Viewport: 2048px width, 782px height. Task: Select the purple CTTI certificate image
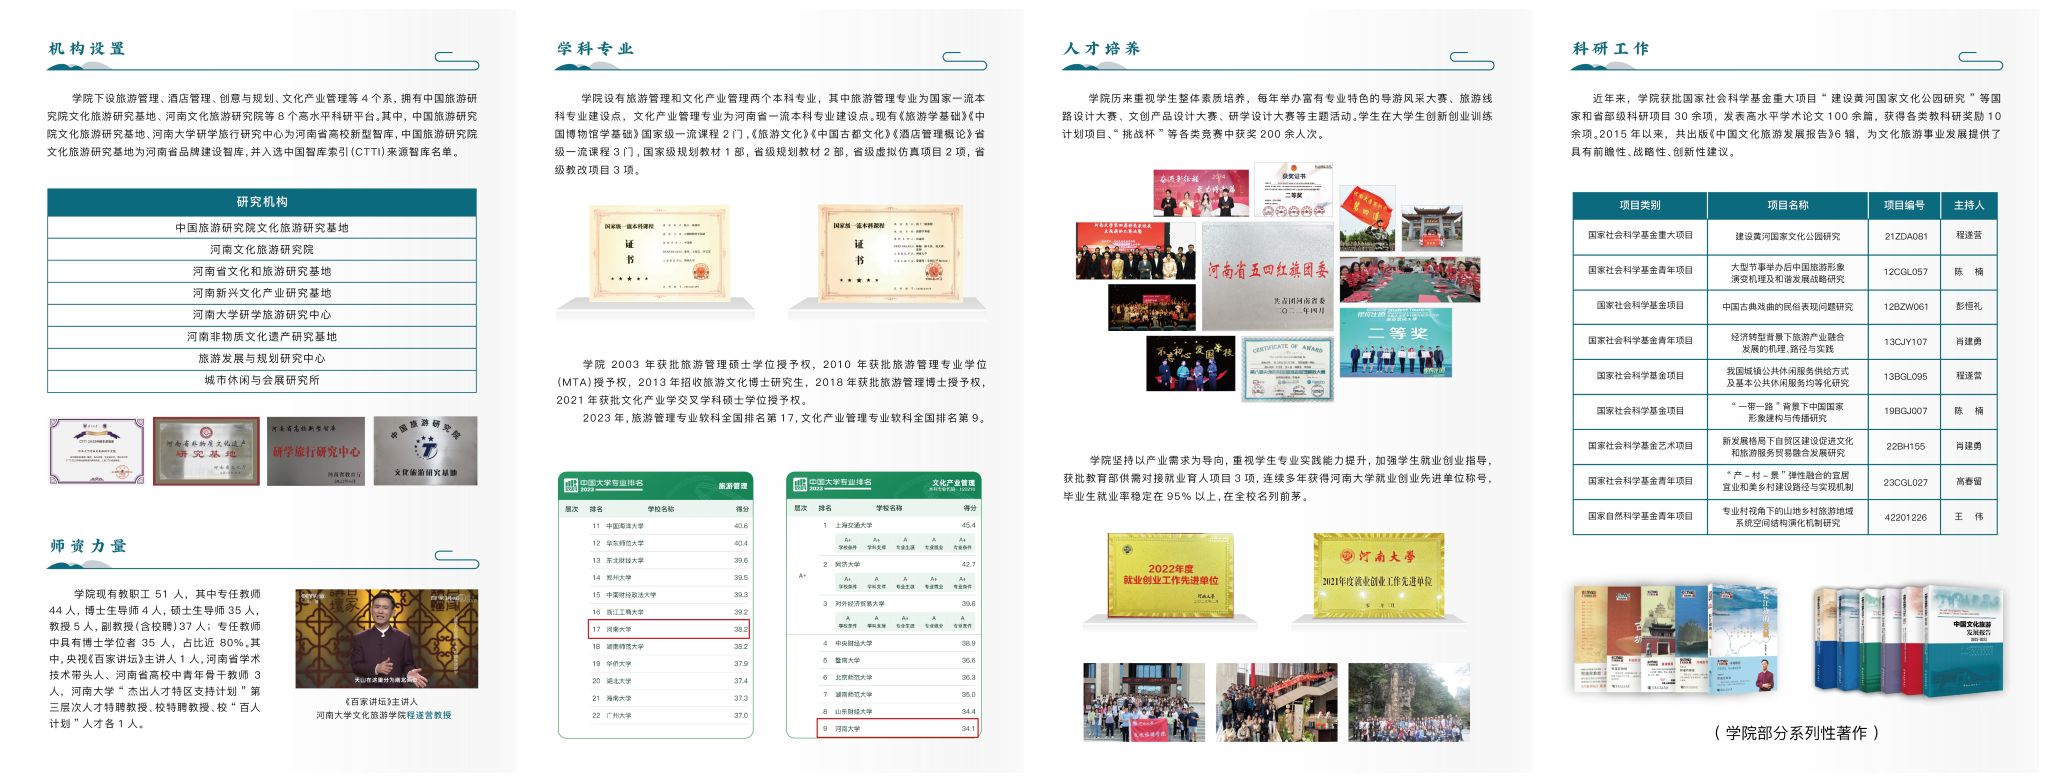click(x=97, y=452)
